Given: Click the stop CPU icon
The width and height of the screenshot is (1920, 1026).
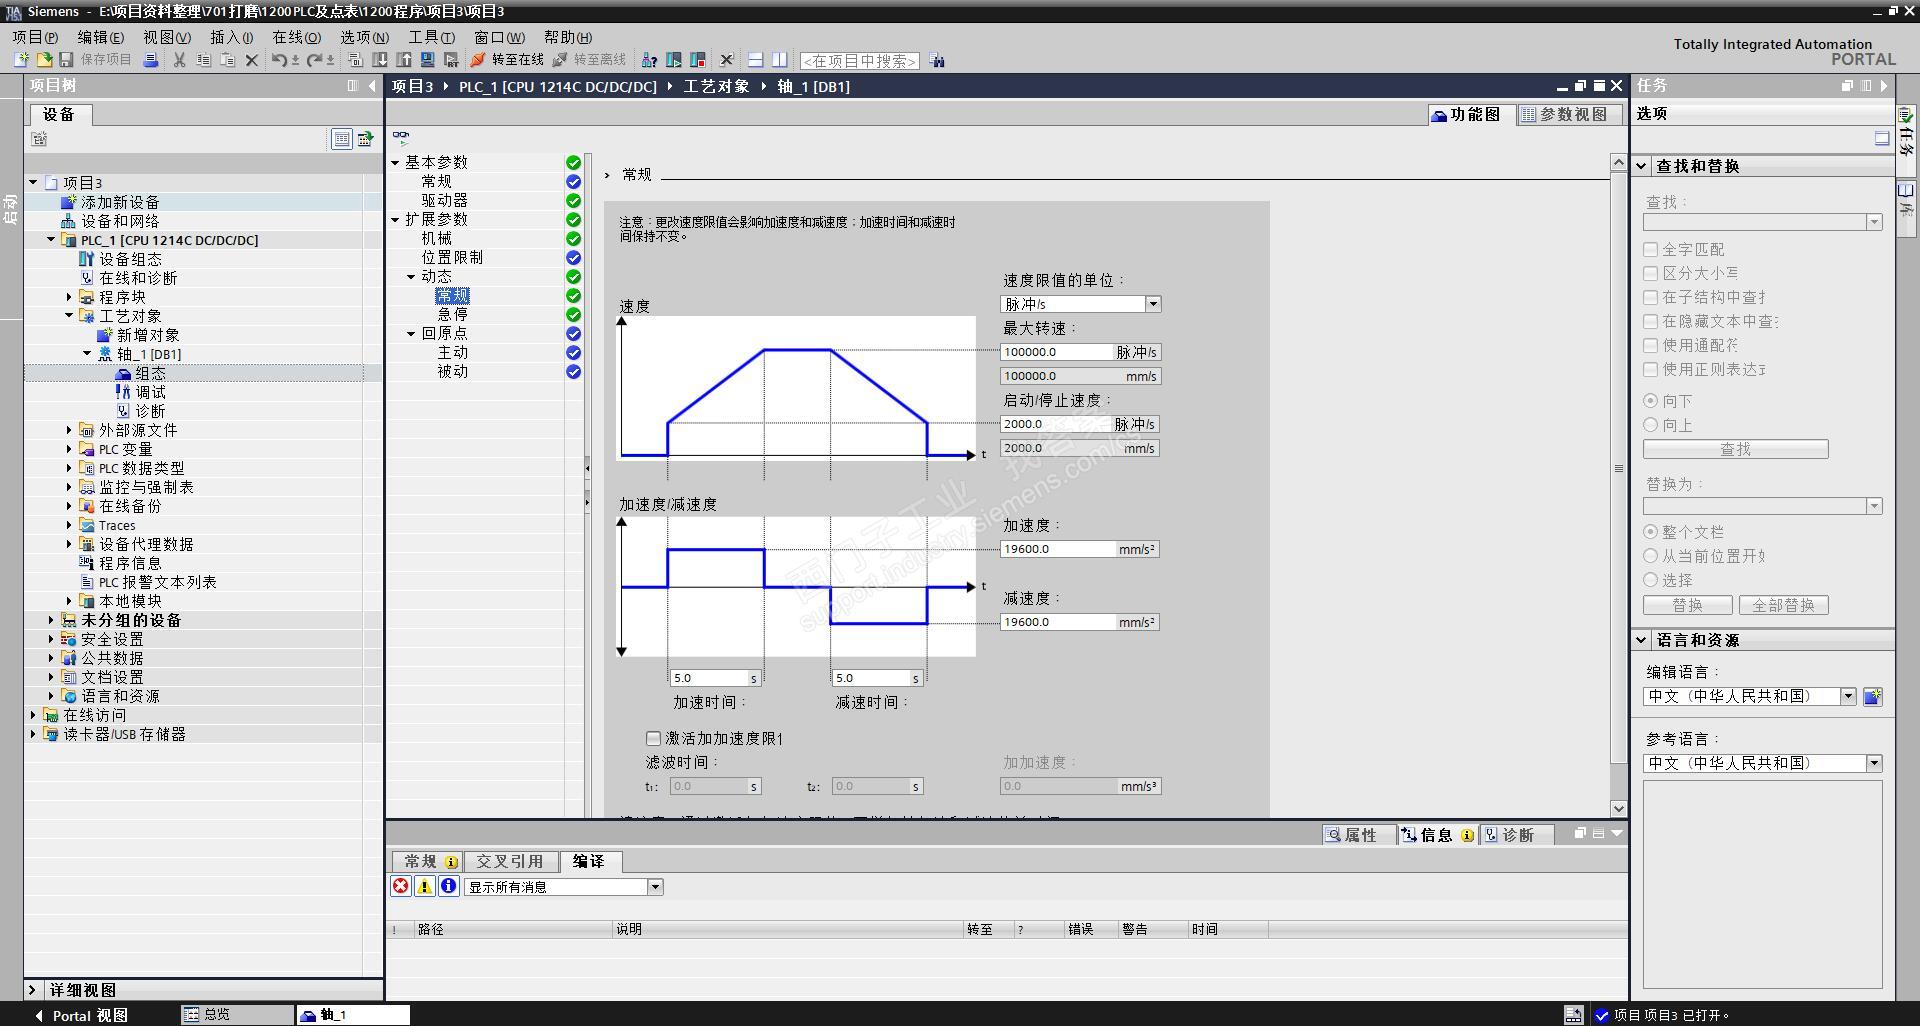Looking at the screenshot, I should click(698, 60).
